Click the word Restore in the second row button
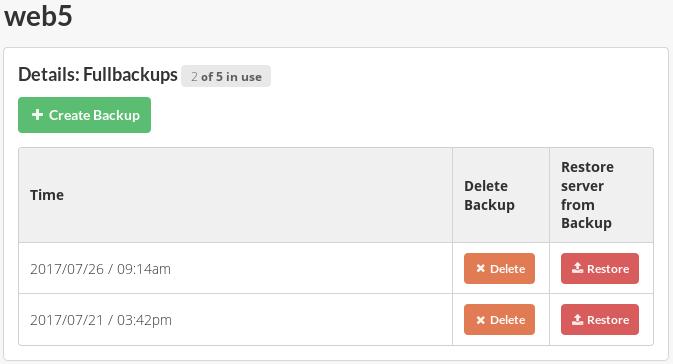The height and width of the screenshot is (364, 673). (608, 320)
